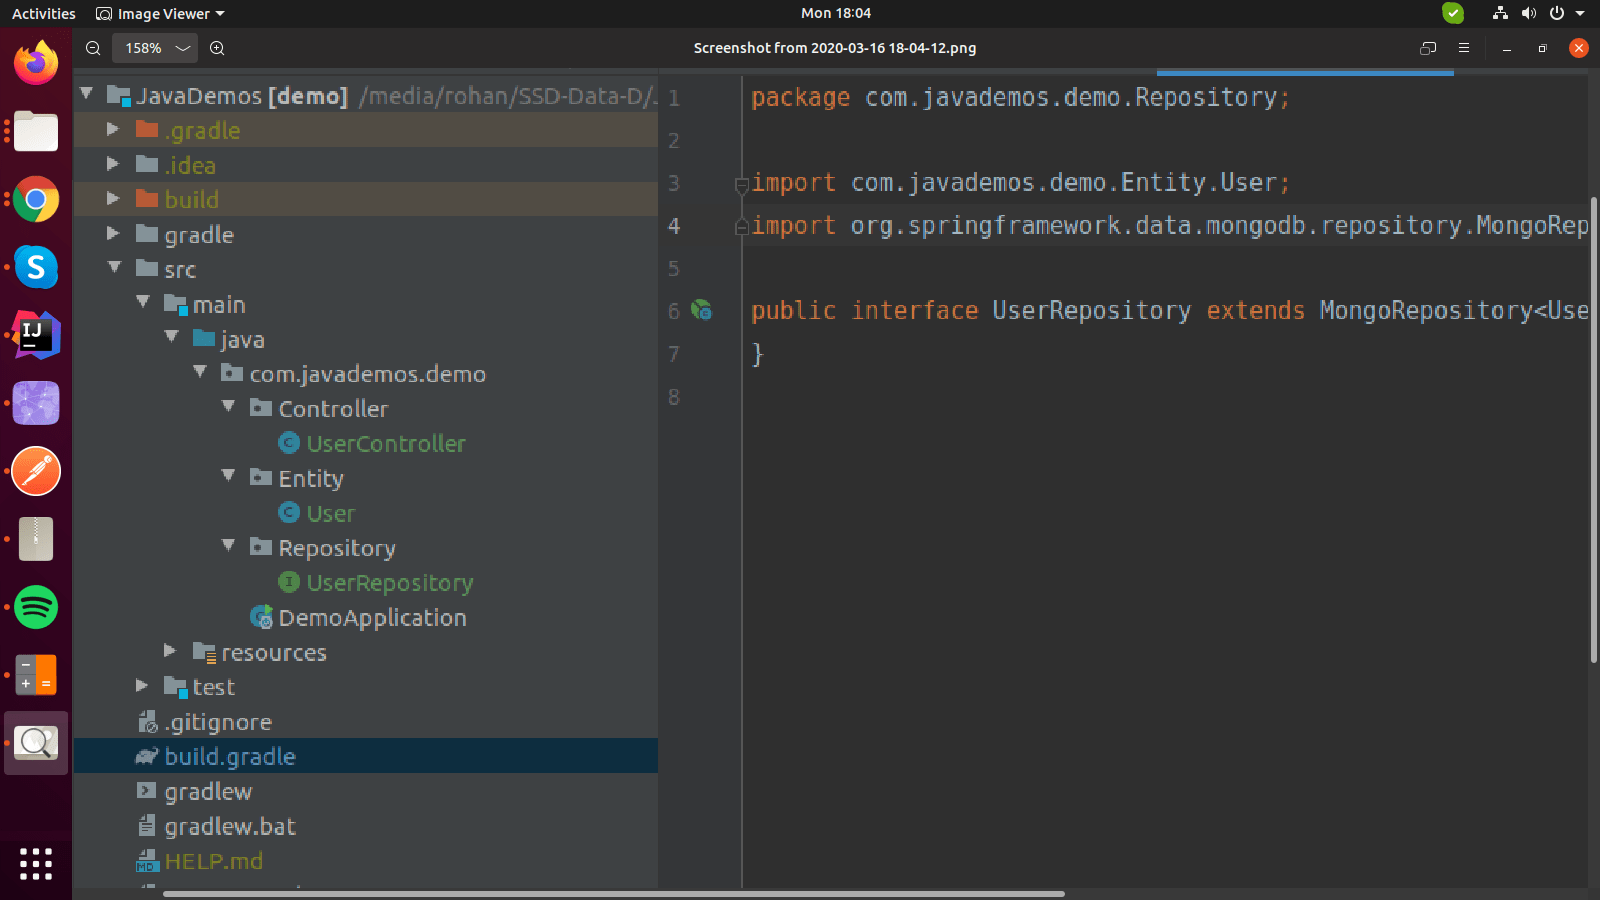Click the Spring bean gutter icon on line 6
This screenshot has width=1600, height=900.
(x=702, y=311)
